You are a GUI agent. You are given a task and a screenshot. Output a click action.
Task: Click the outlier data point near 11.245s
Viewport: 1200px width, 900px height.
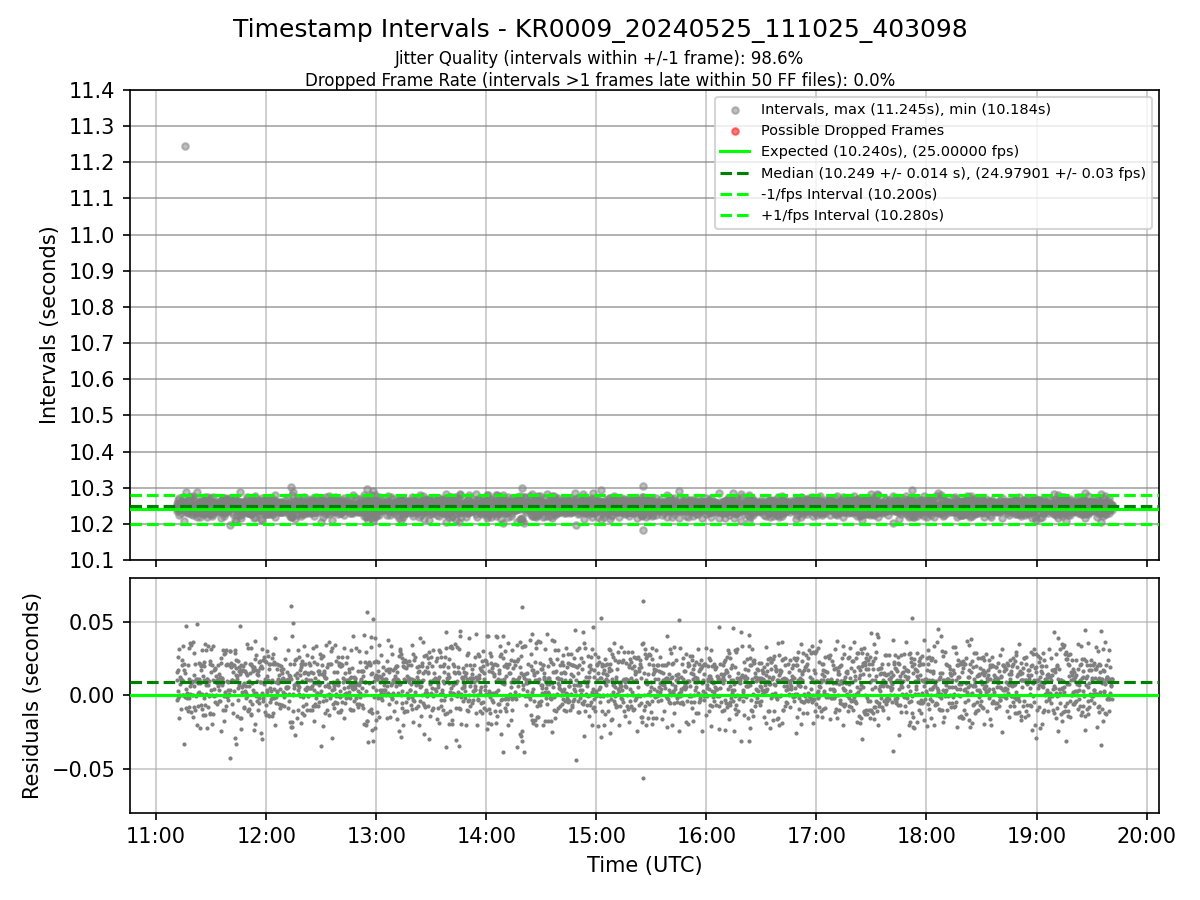(x=185, y=146)
